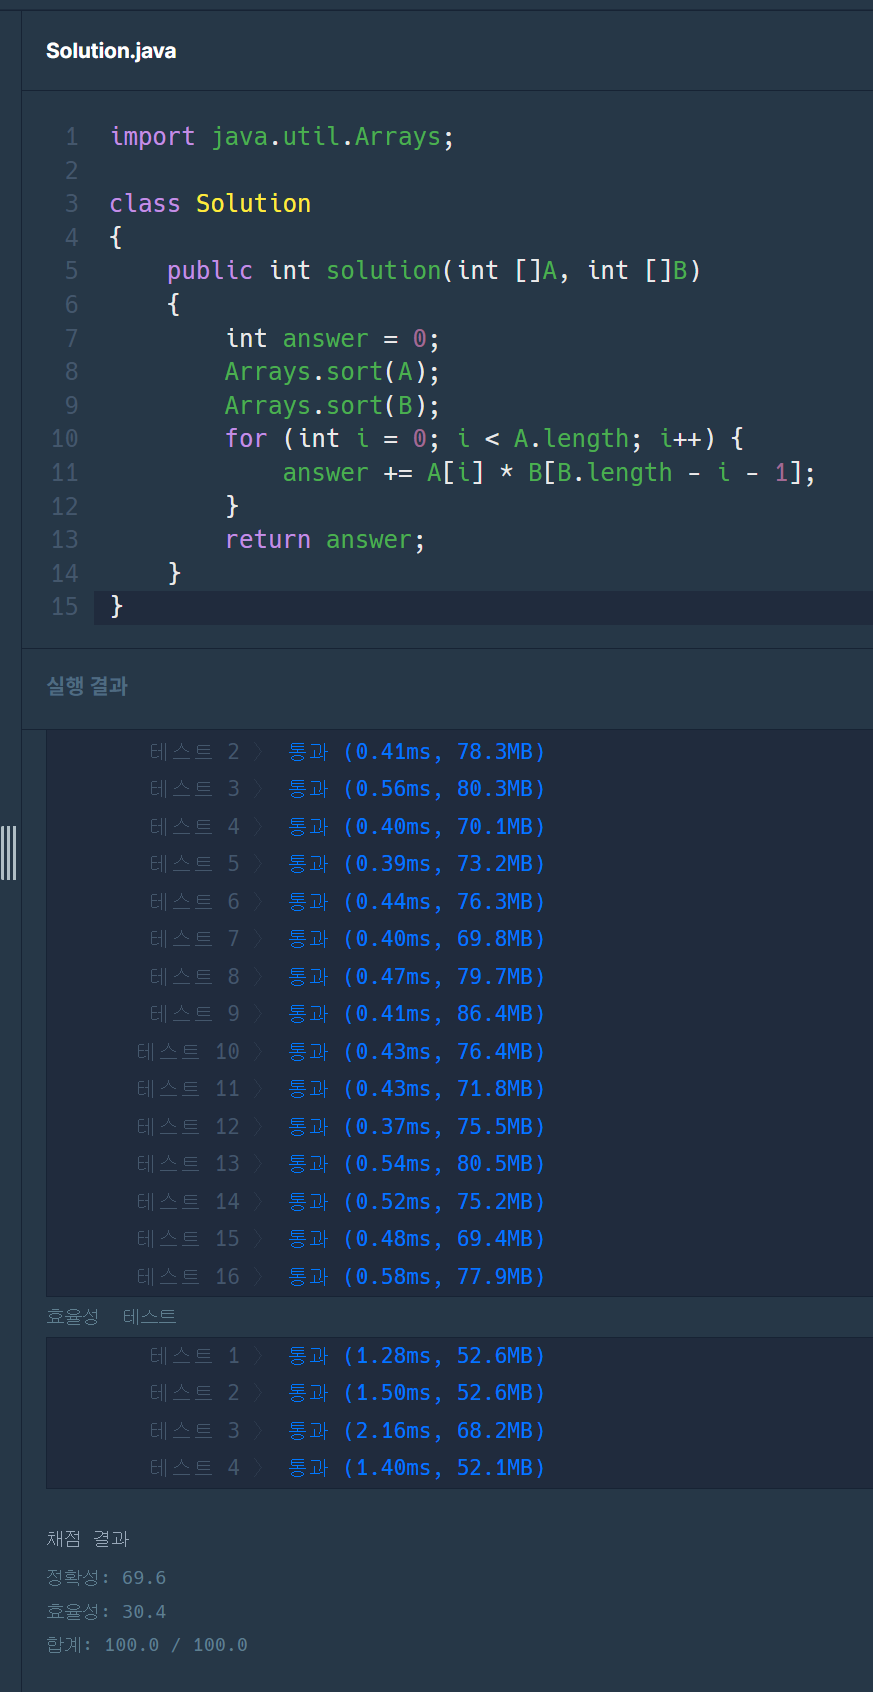Click the 'return answer;' line

[325, 539]
